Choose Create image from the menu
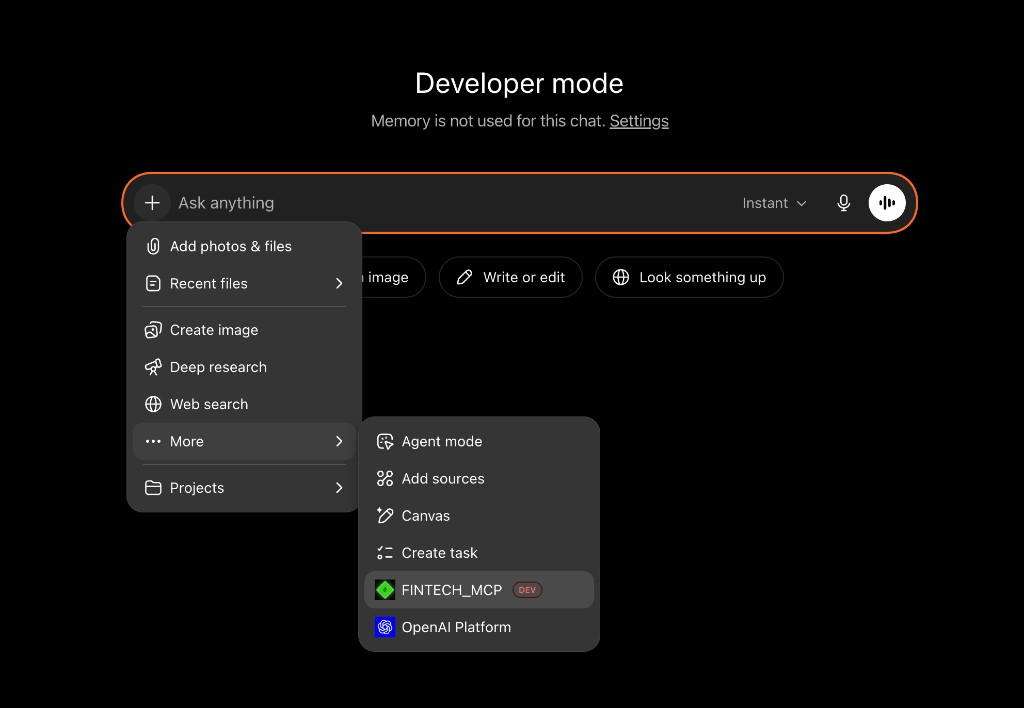The height and width of the screenshot is (708, 1024). pyautogui.click(x=244, y=330)
